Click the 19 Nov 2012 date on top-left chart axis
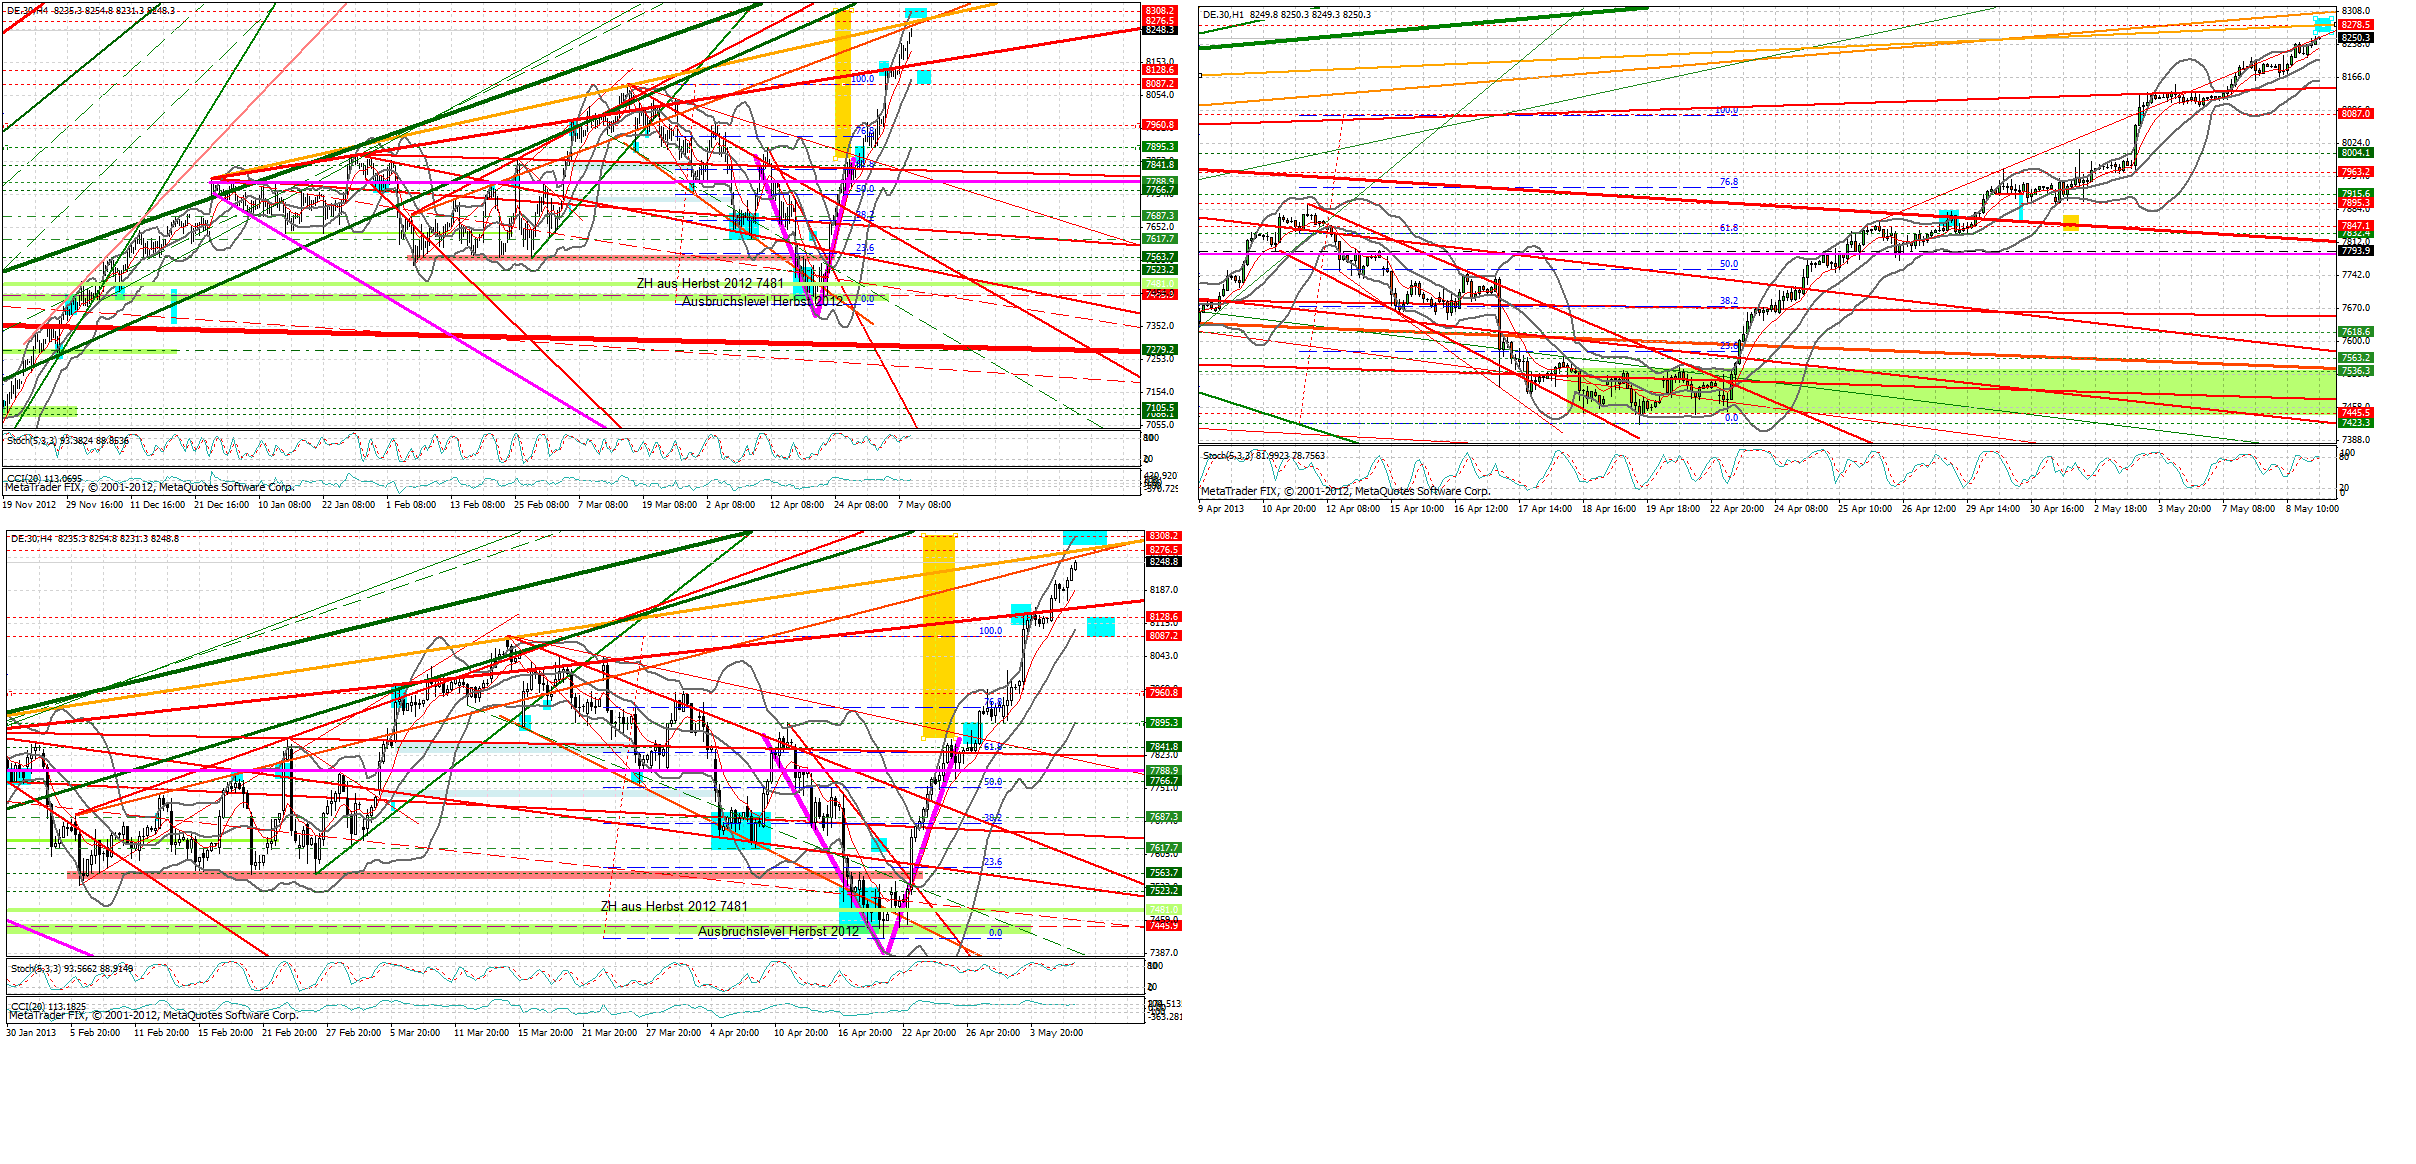 point(29,505)
